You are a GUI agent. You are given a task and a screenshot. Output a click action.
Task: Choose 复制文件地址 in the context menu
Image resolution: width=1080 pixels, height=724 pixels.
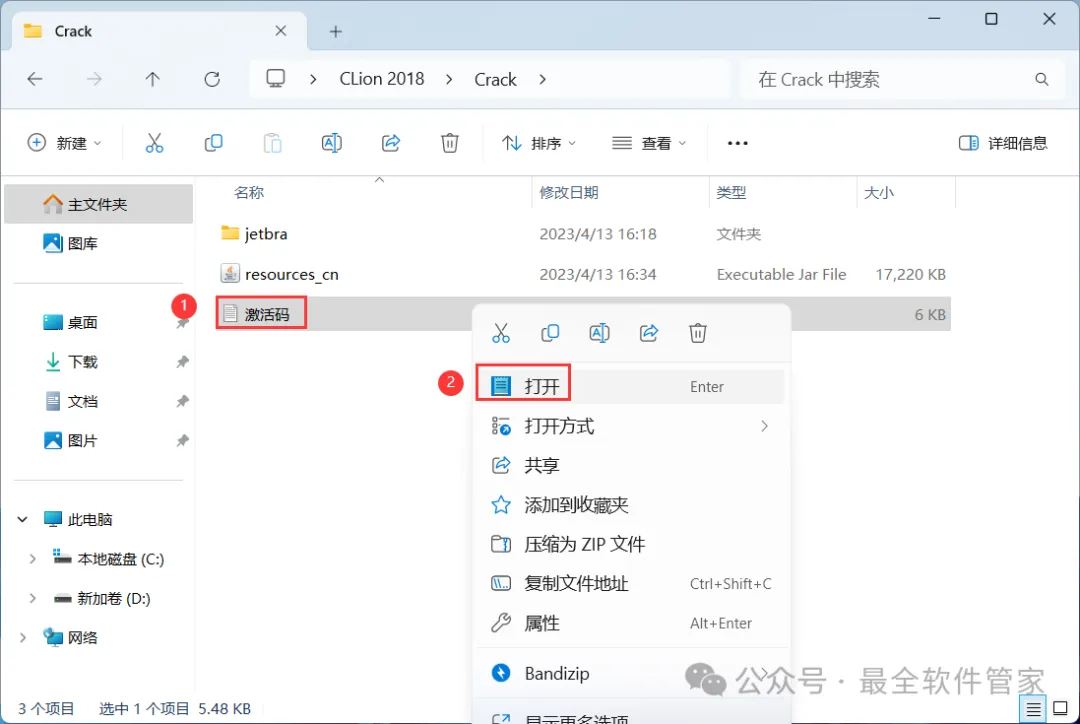[x=631, y=584]
